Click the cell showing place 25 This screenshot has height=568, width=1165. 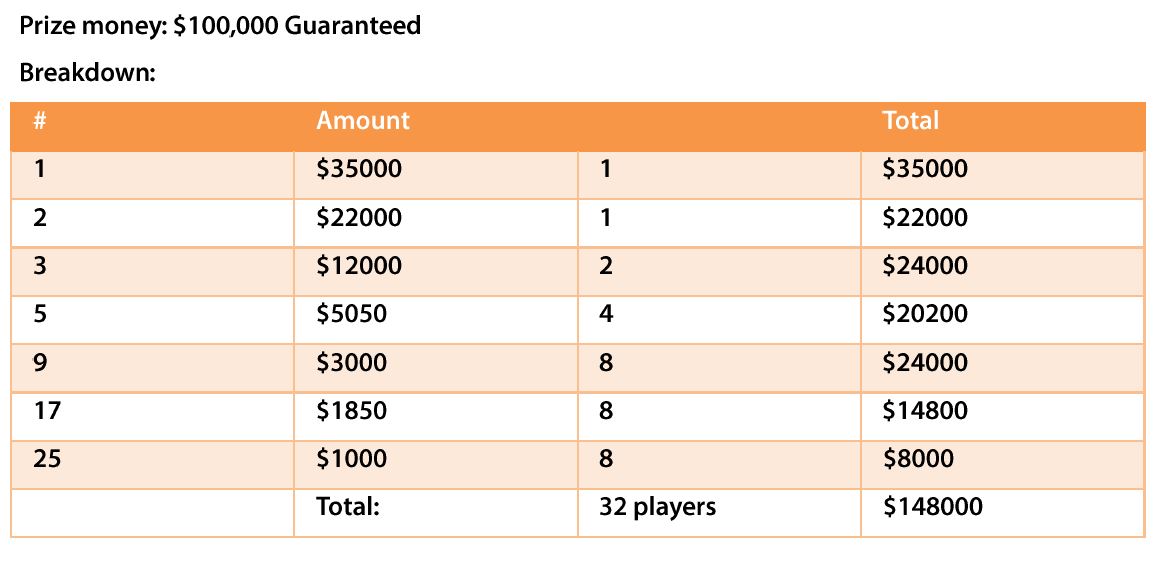[47, 459]
